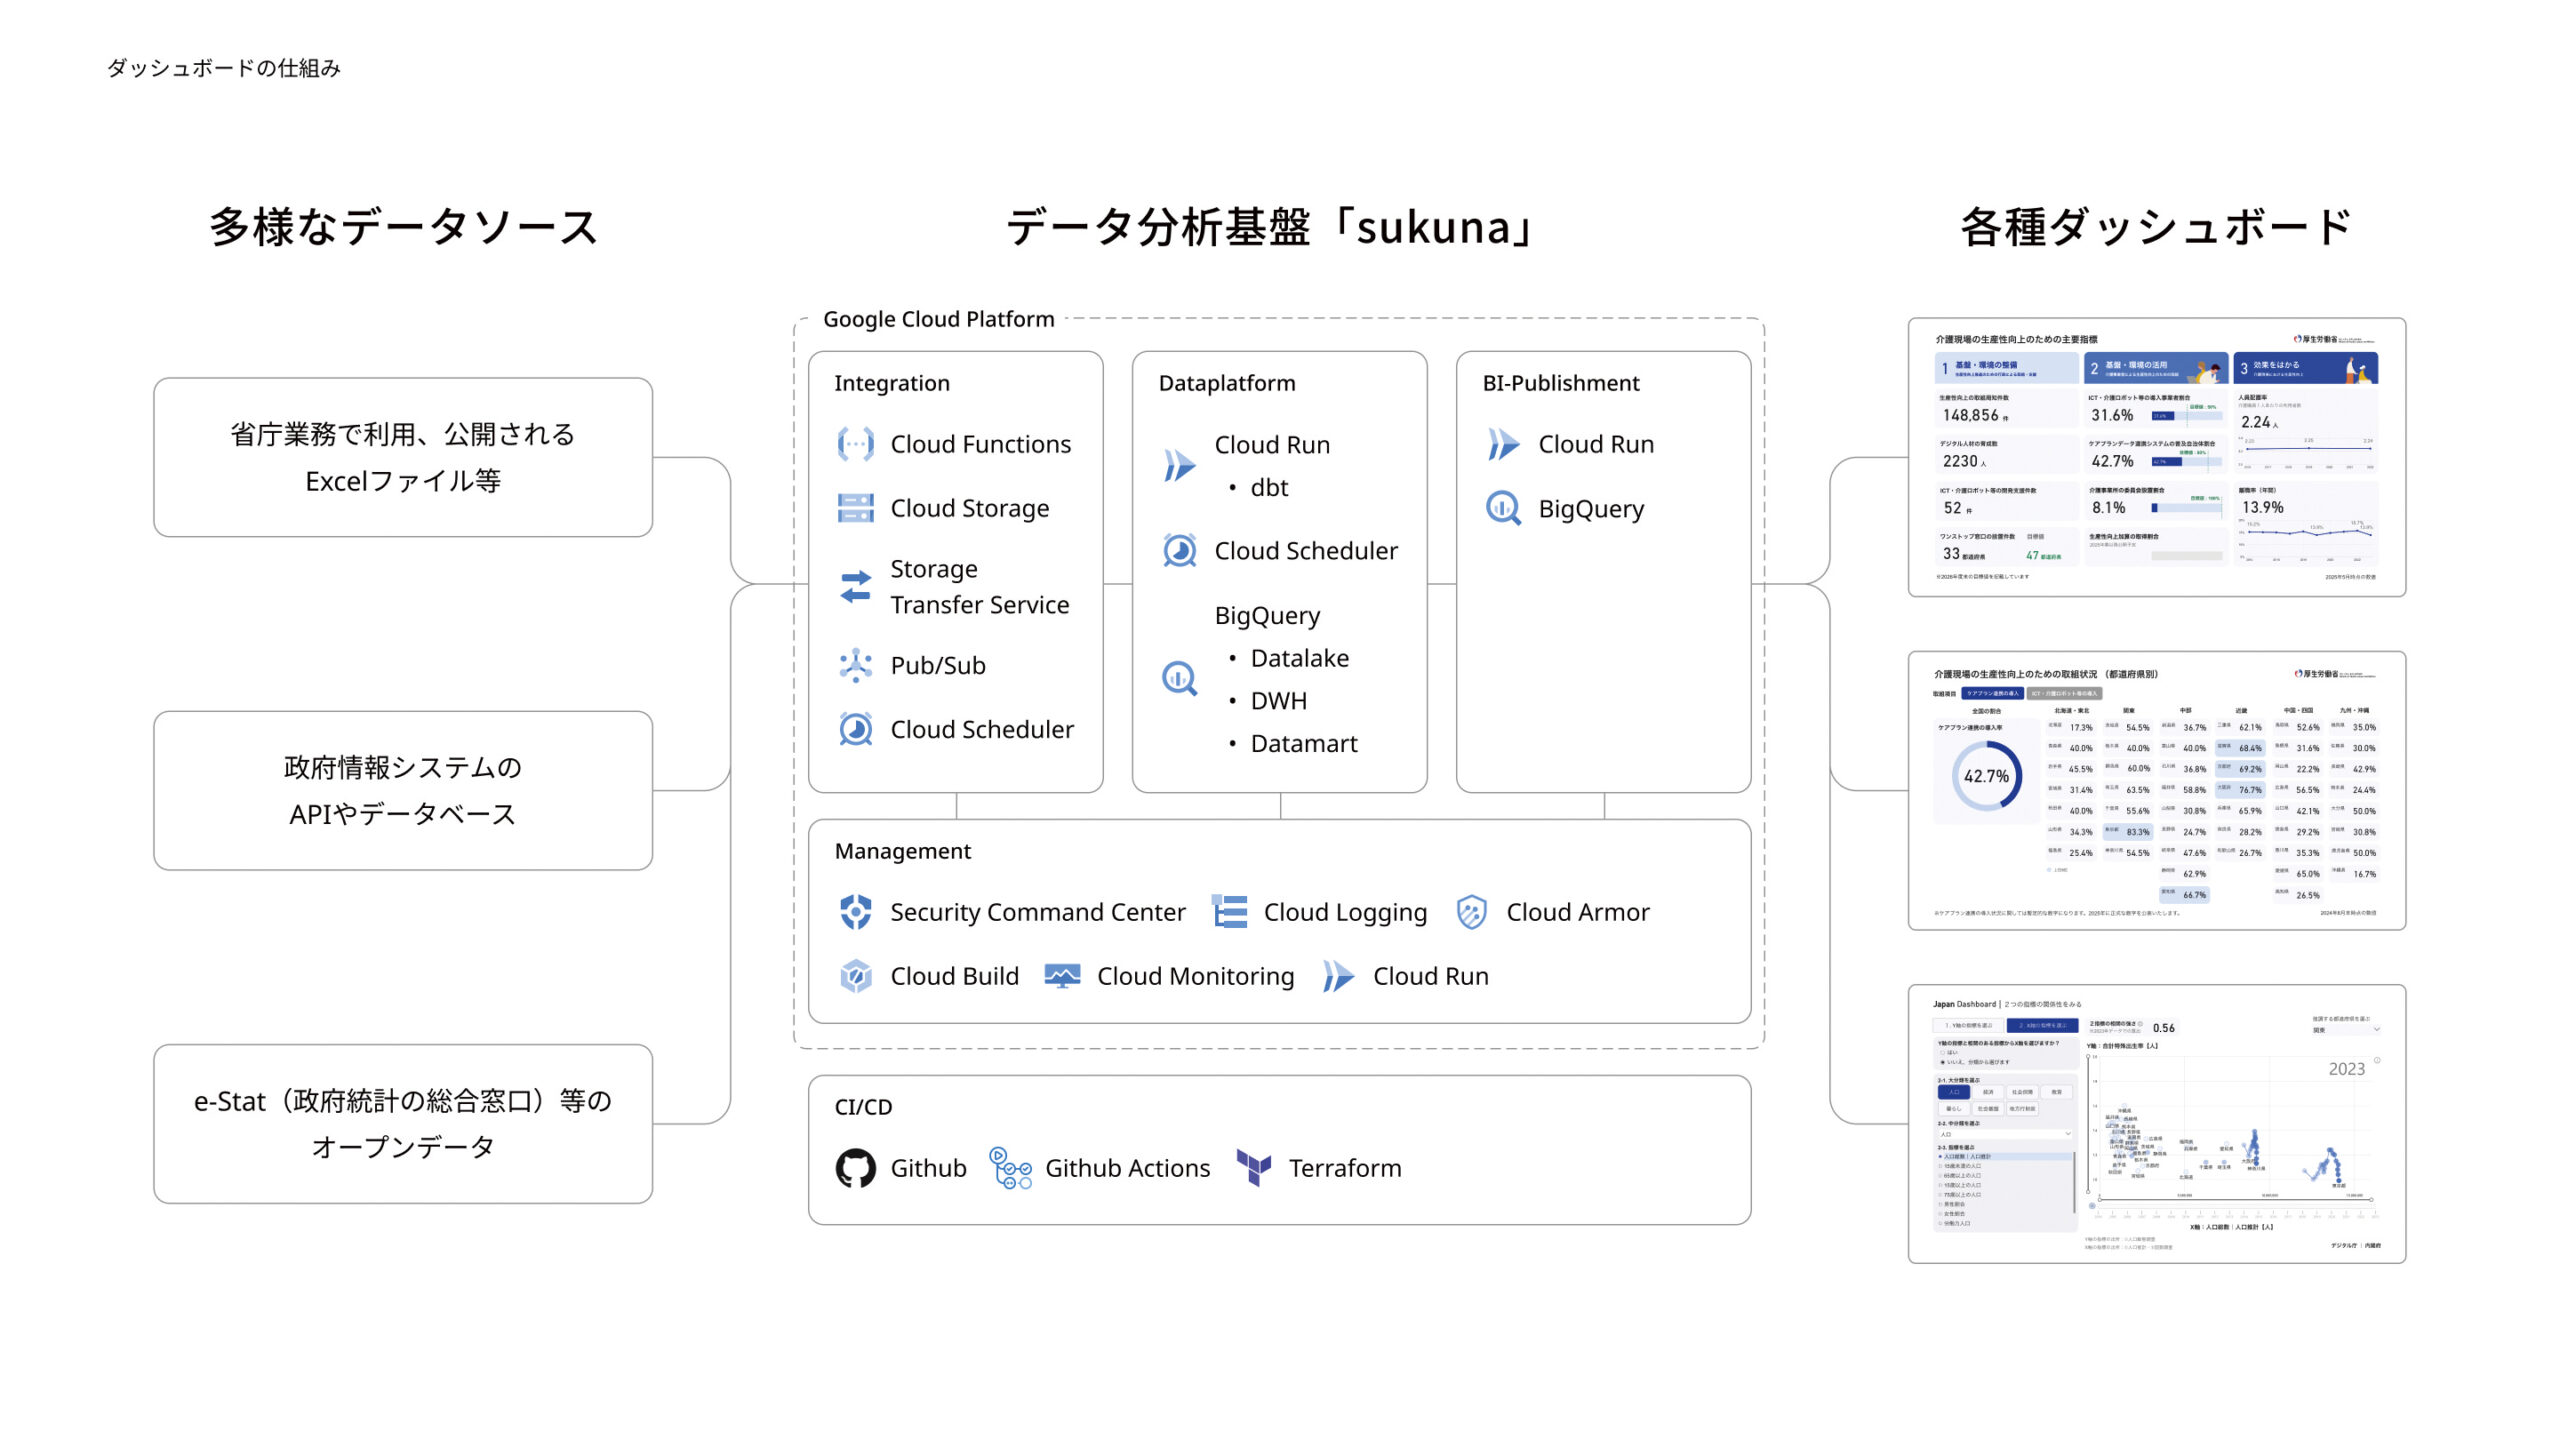Click the Github octocat icon
The image size is (2560, 1440).
pos(855,1168)
